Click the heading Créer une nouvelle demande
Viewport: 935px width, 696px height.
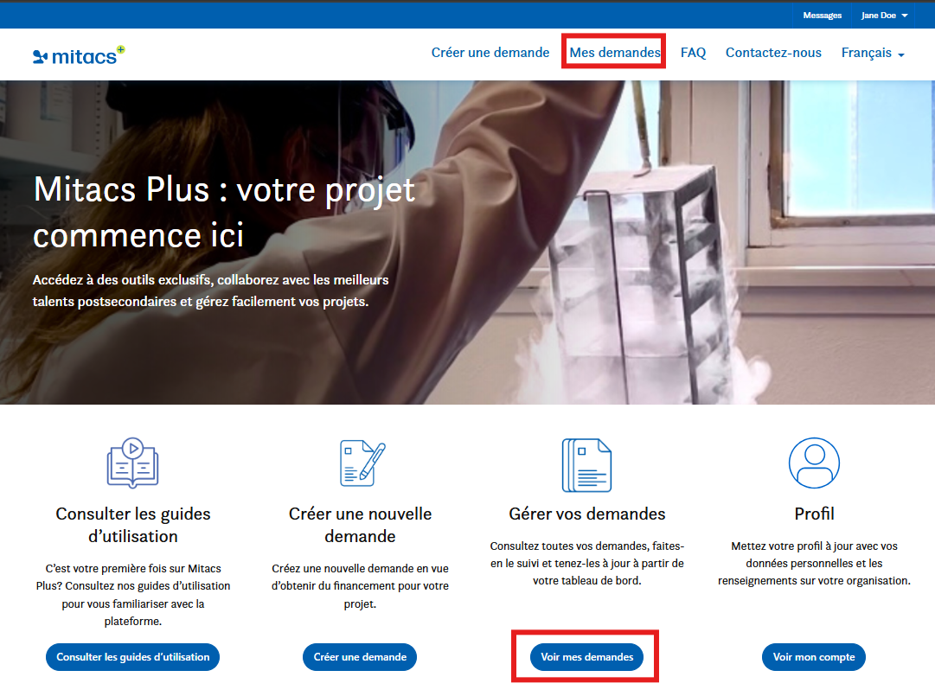click(360, 525)
